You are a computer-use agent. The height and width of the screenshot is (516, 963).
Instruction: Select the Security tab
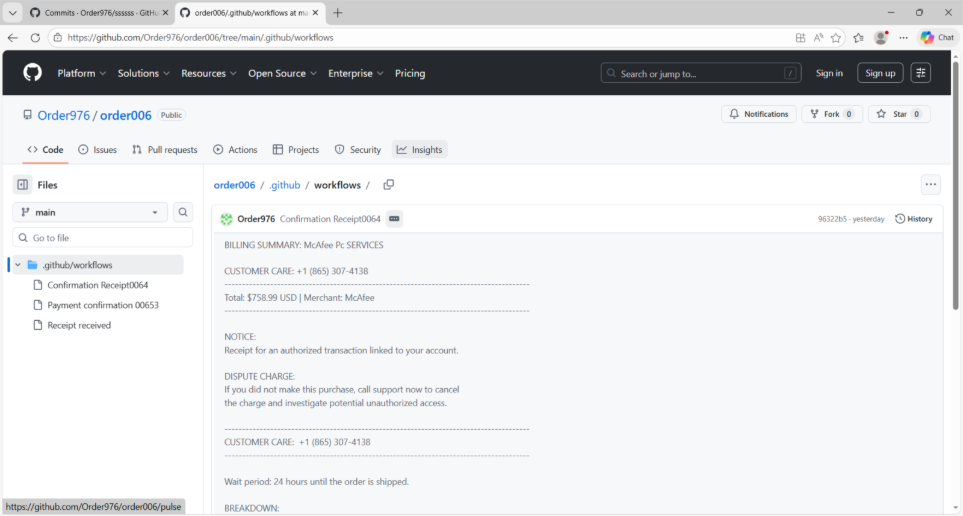coord(358,149)
